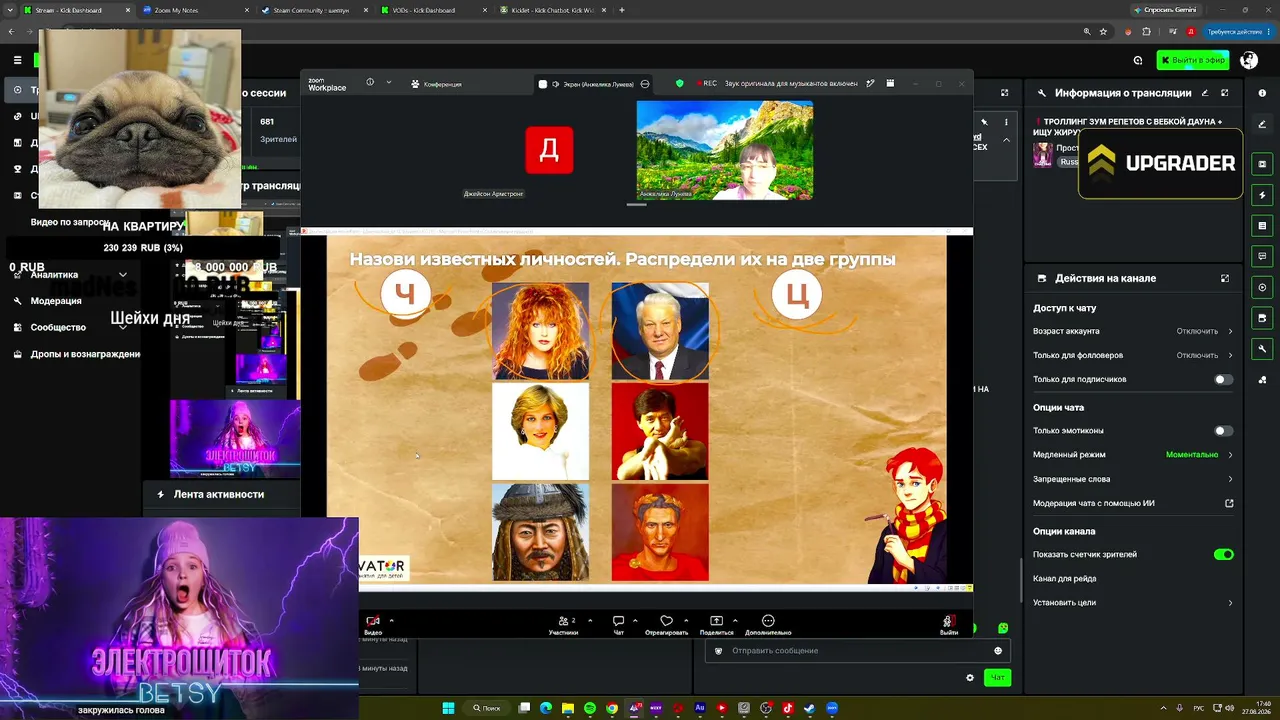Click Спросить Gemini button
Screen dimensions: 1280x720
click(x=1164, y=10)
